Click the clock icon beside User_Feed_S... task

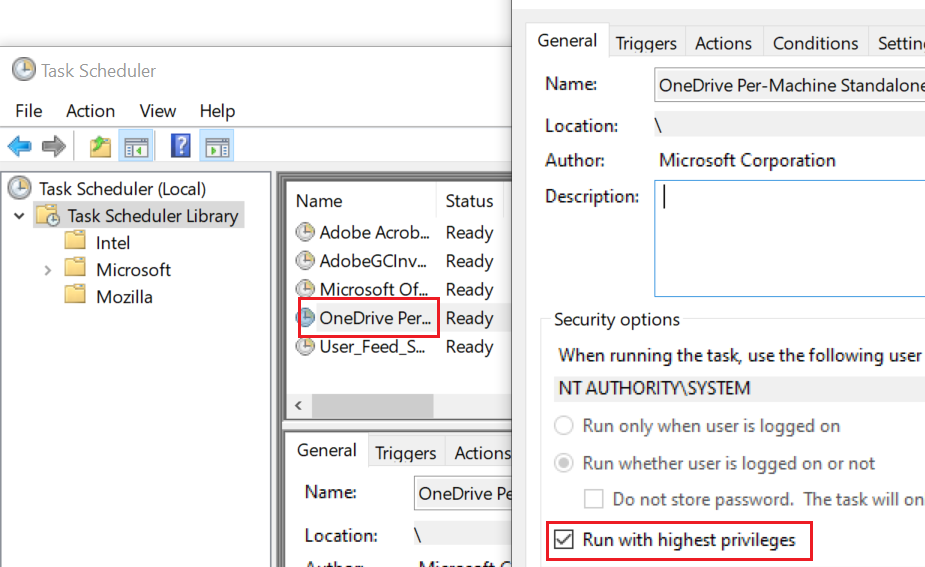click(x=305, y=346)
